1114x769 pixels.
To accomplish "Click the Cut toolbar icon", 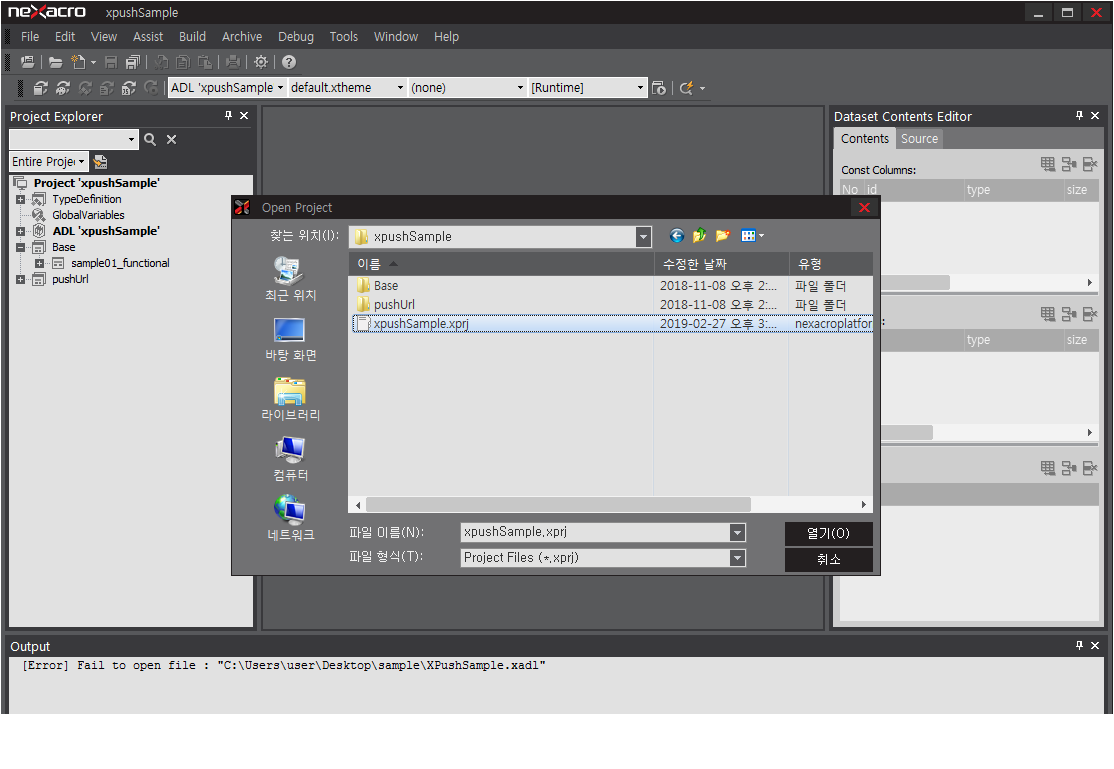I will coord(161,63).
